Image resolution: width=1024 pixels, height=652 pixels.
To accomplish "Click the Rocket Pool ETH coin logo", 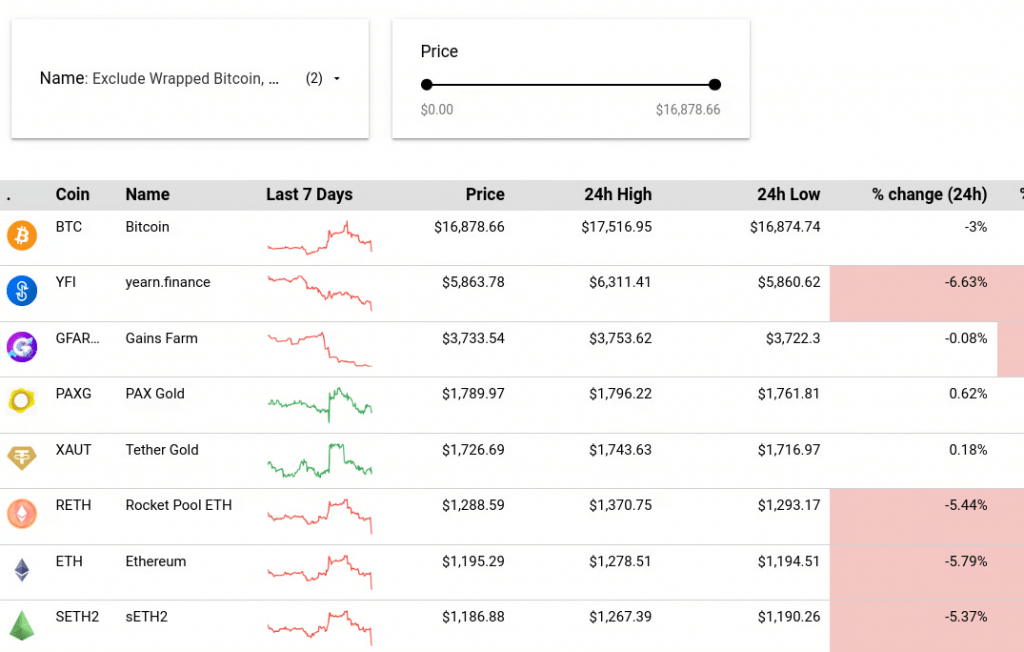I will (22, 513).
